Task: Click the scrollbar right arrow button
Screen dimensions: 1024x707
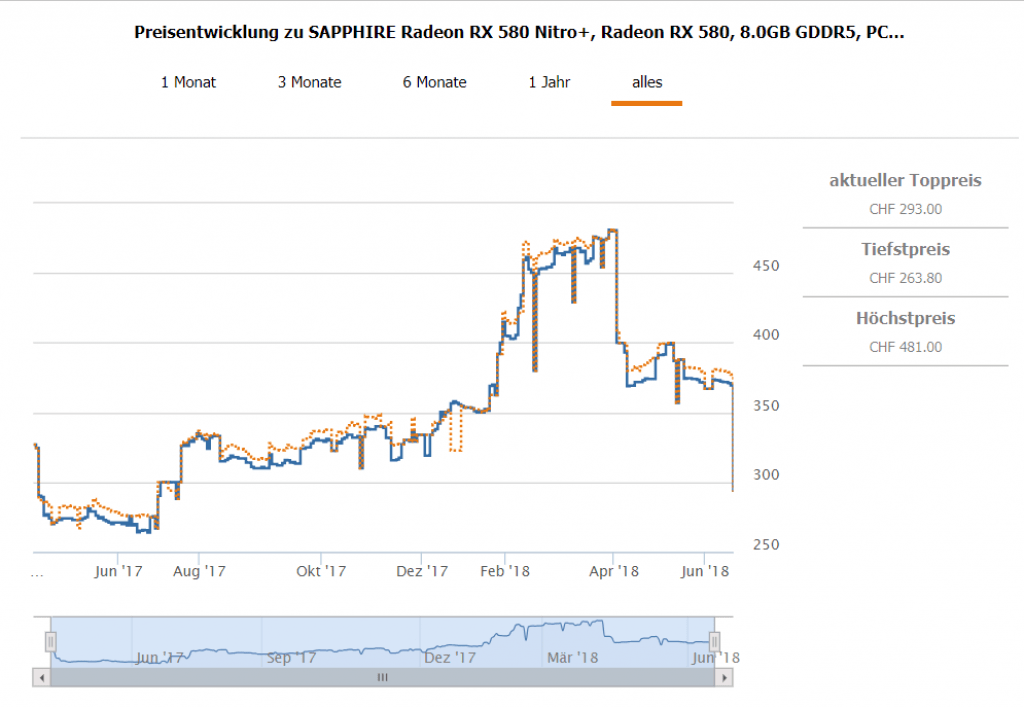Action: pyautogui.click(x=723, y=677)
